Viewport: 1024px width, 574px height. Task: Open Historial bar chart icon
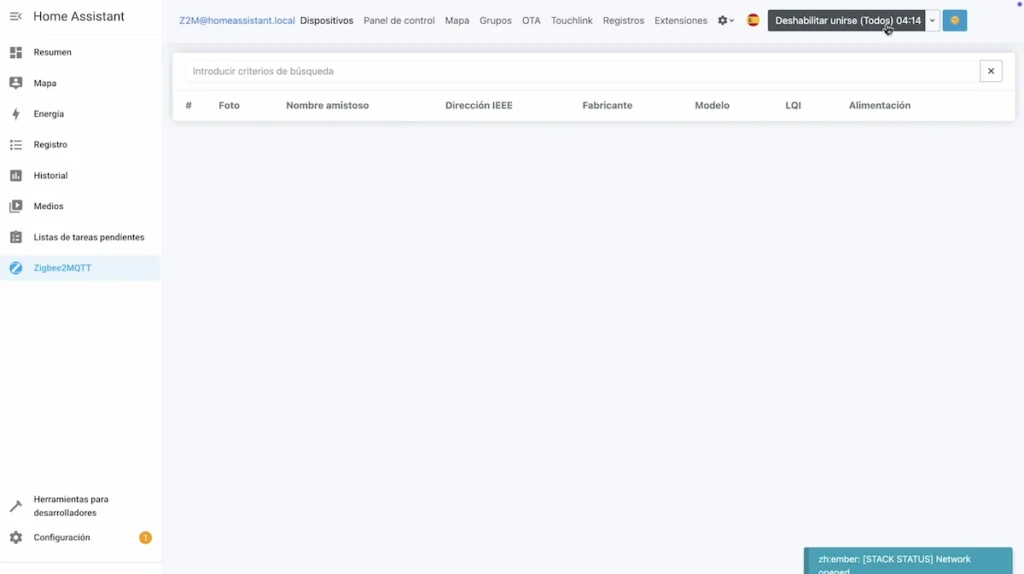coord(16,176)
